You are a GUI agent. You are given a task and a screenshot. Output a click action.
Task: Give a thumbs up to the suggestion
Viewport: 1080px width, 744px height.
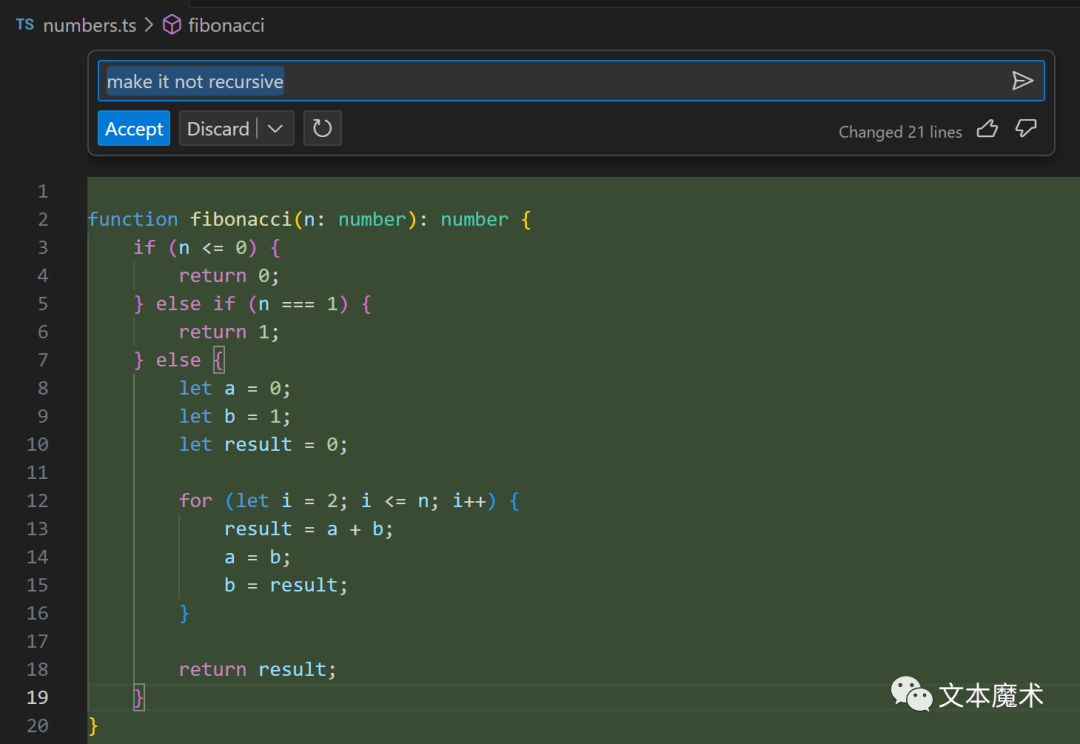[987, 129]
